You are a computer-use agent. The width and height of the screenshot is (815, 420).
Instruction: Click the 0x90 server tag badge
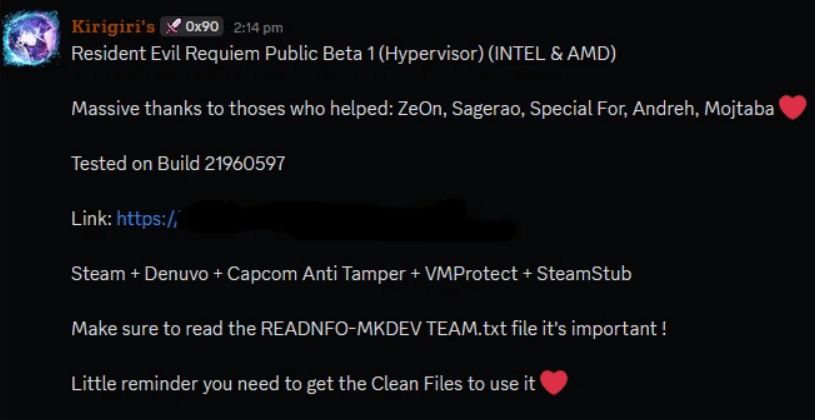pyautogui.click(x=192, y=27)
